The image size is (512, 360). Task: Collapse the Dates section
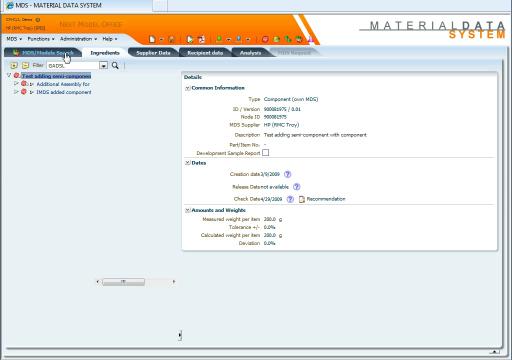188,163
